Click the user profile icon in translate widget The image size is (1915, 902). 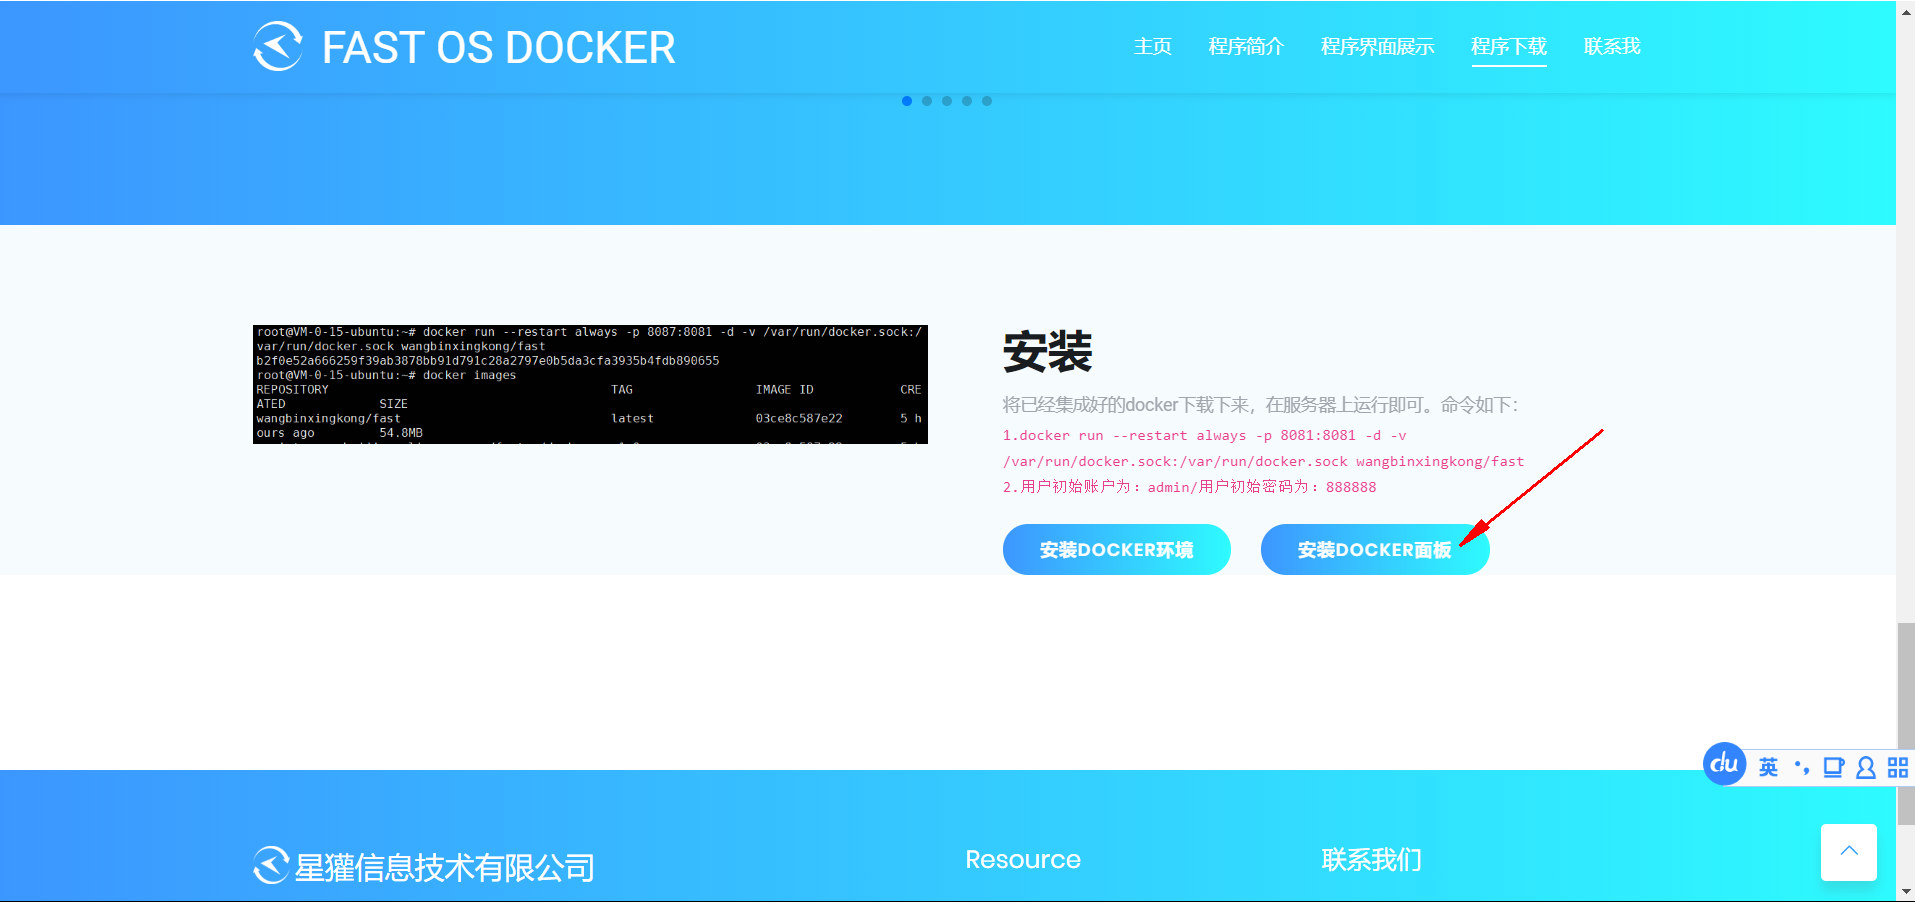pos(1865,767)
